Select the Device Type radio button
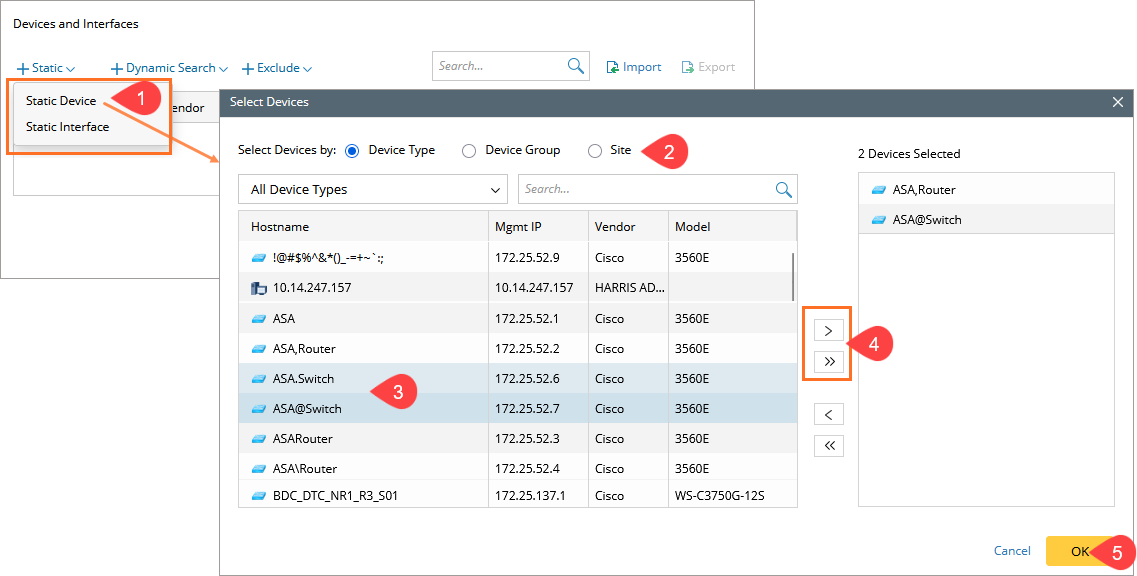The width and height of the screenshot is (1137, 576). coord(351,150)
